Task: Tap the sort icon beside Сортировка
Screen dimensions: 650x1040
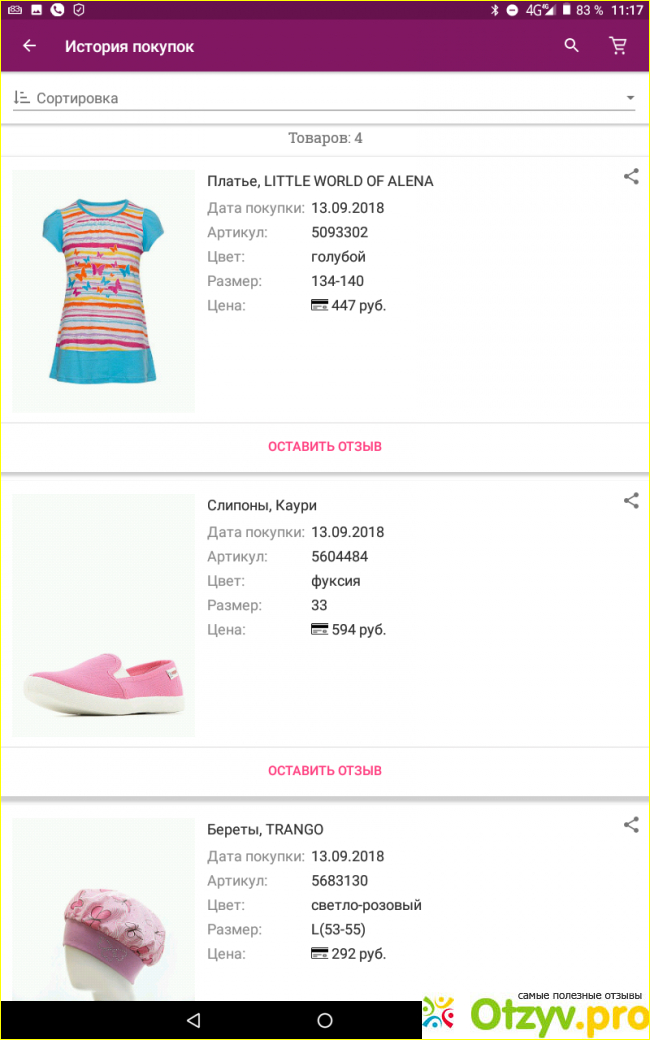Action: click(x=21, y=98)
